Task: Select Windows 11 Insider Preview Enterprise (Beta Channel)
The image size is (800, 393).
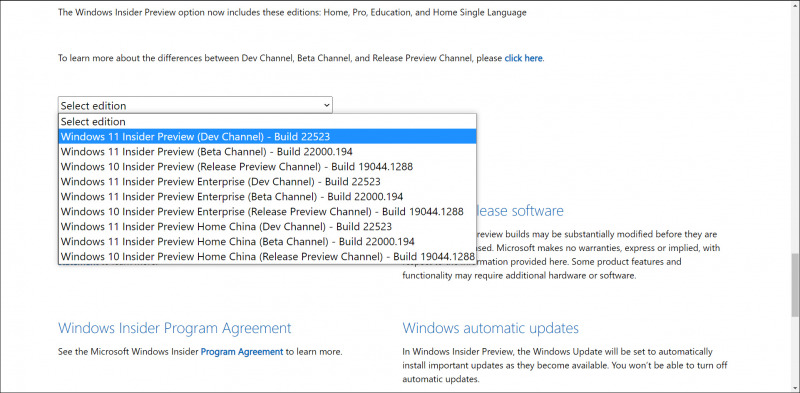Action: (267, 196)
